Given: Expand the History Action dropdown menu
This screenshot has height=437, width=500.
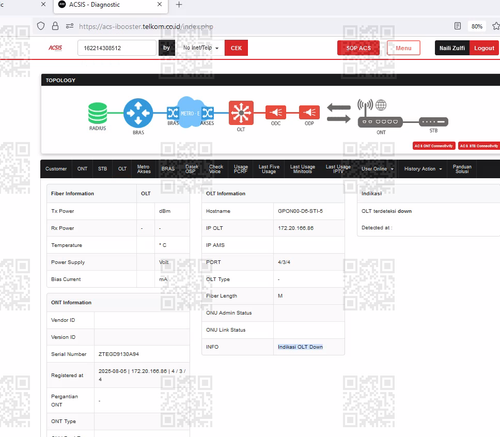Looking at the screenshot, I should tap(423, 169).
